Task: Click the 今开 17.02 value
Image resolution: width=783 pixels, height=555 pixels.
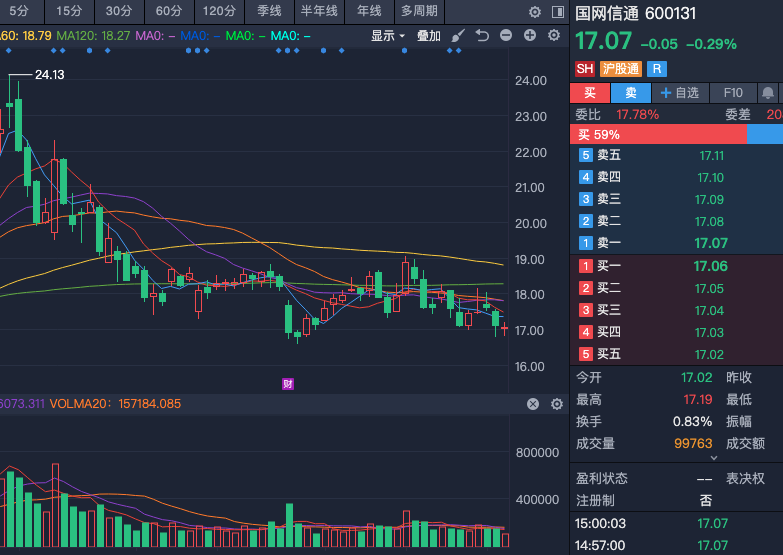Action: [x=697, y=377]
